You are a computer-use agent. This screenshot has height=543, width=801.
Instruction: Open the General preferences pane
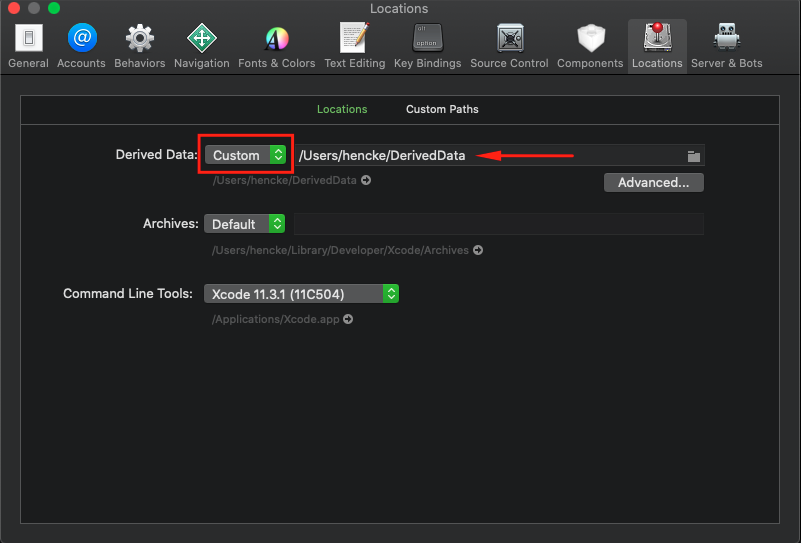coord(29,46)
